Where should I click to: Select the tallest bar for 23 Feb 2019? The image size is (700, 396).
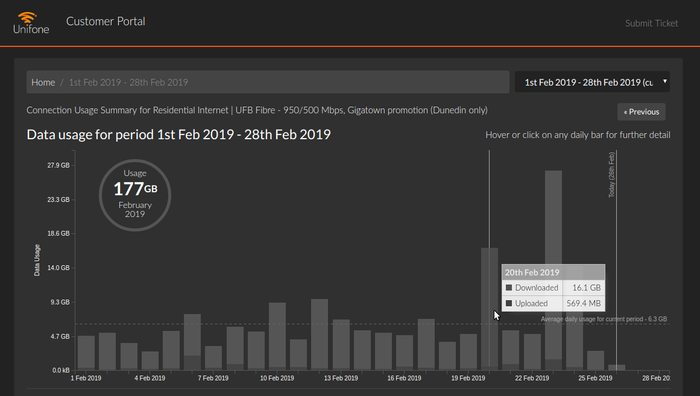coord(553,270)
